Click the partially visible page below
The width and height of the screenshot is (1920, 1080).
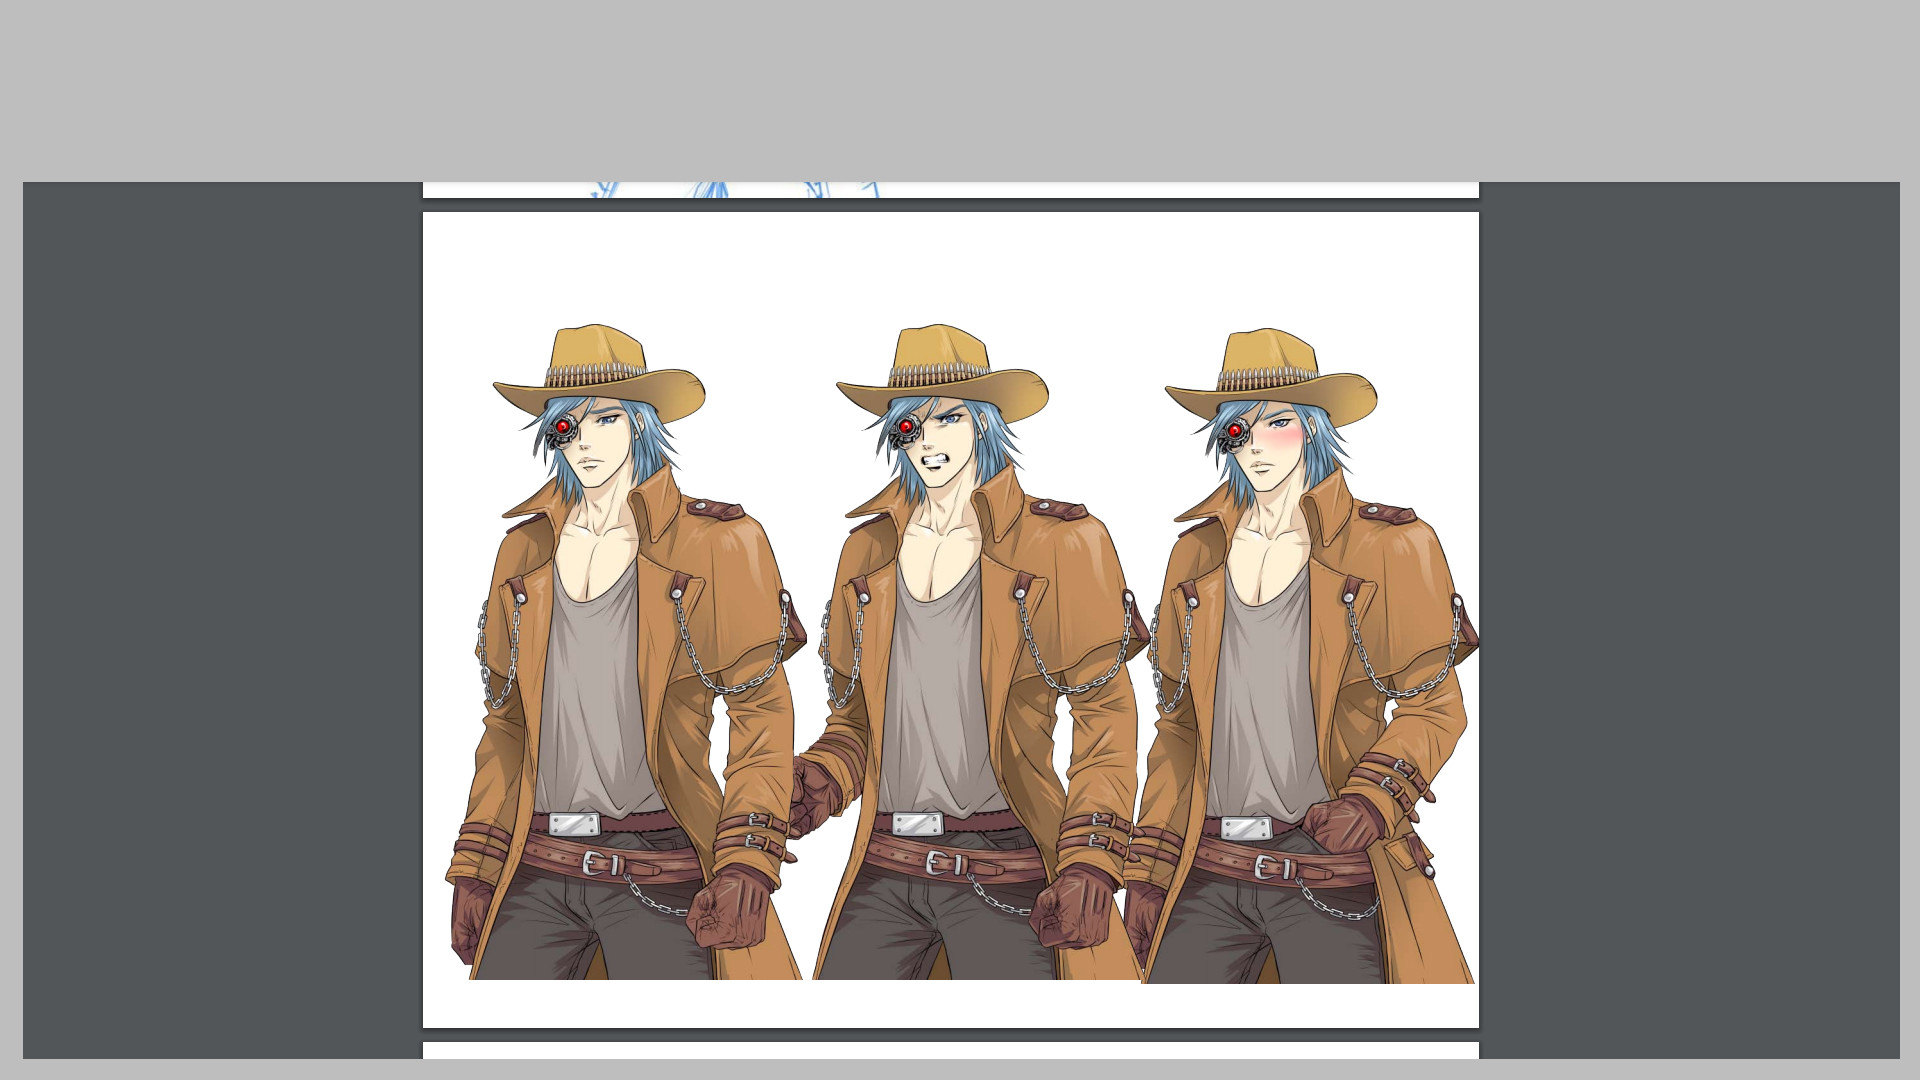tap(950, 1050)
